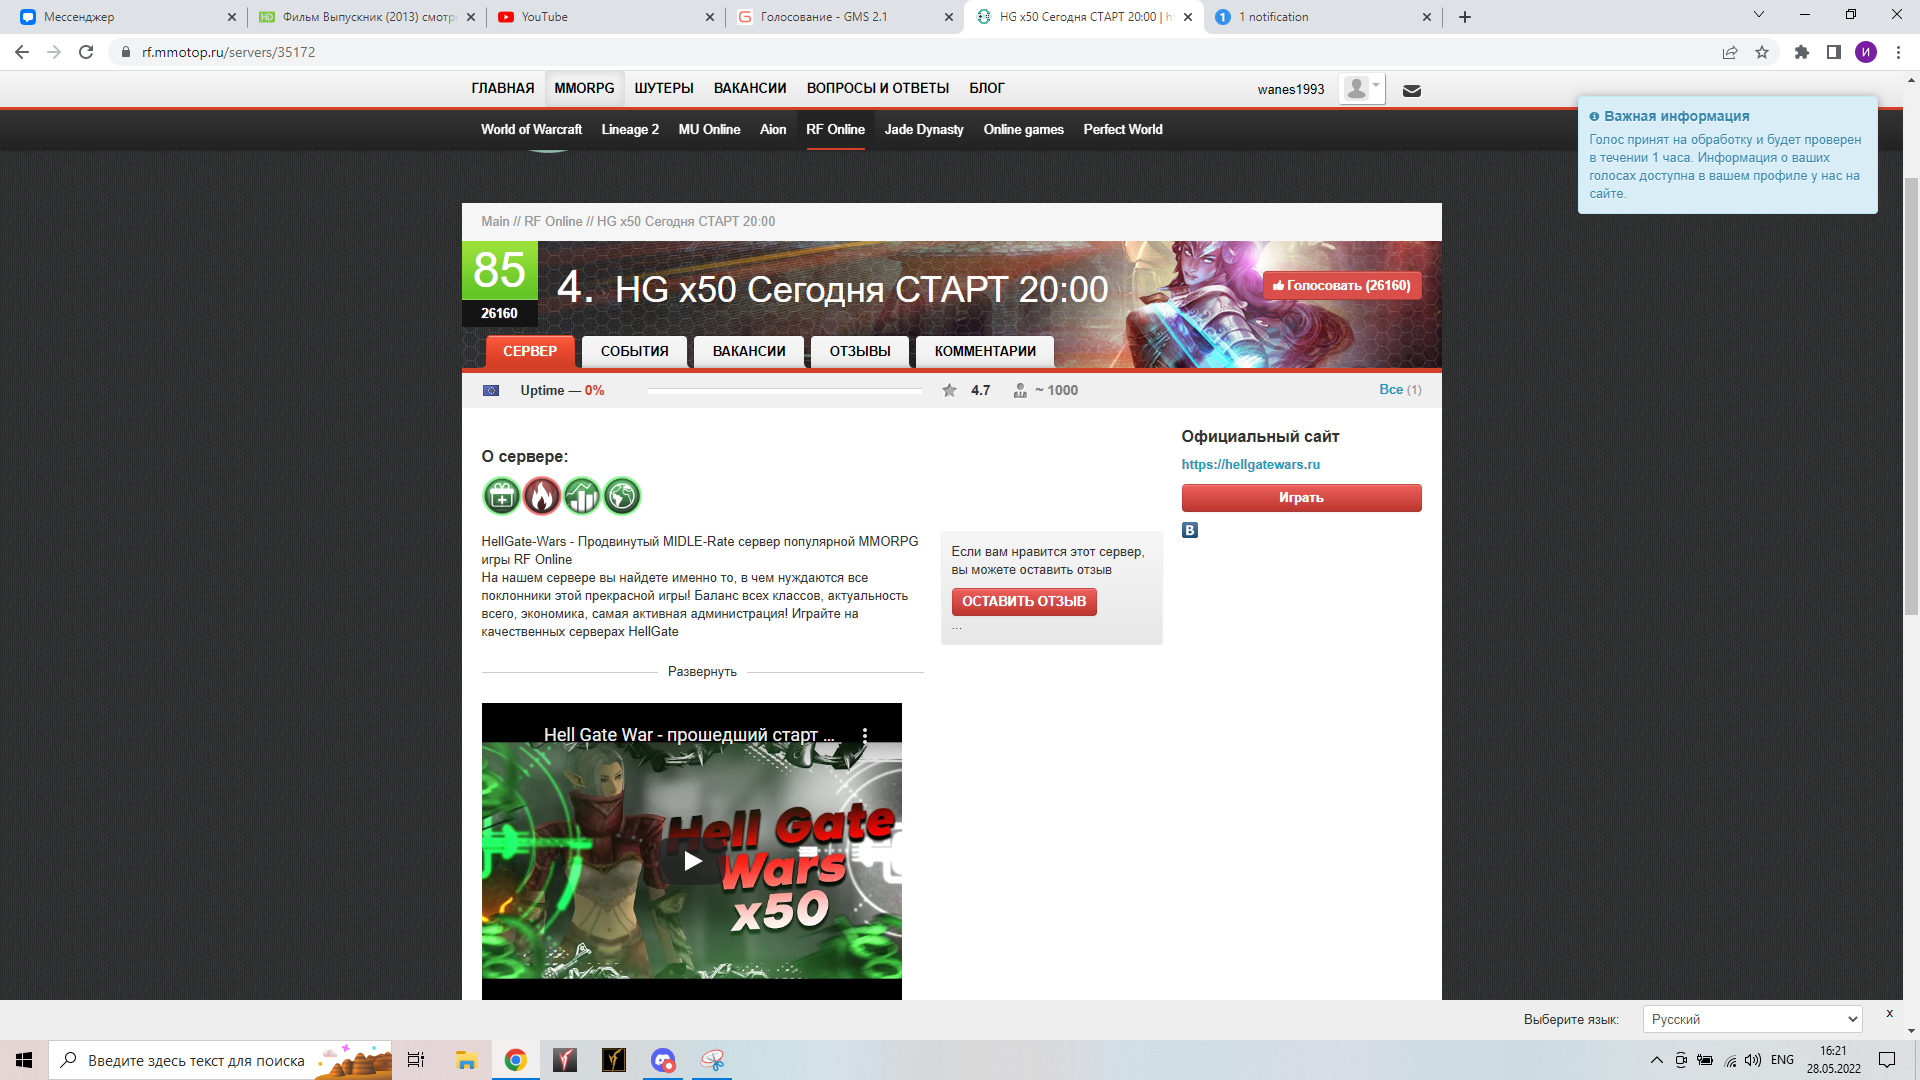Viewport: 1920px width, 1080px height.
Task: Open Chrome profile avatar
Action: tap(1866, 52)
